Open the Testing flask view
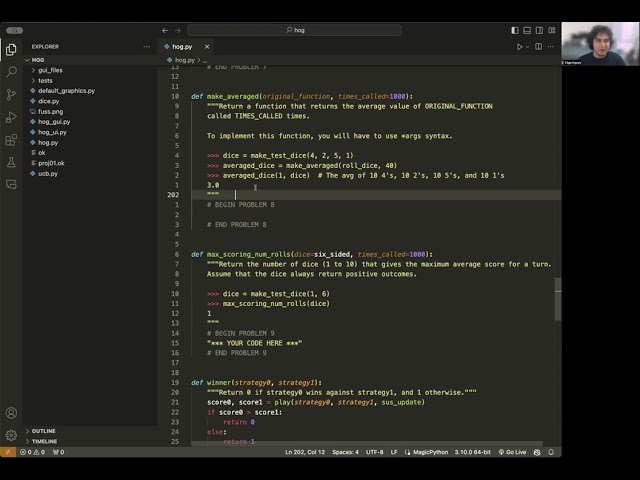 click(x=11, y=162)
